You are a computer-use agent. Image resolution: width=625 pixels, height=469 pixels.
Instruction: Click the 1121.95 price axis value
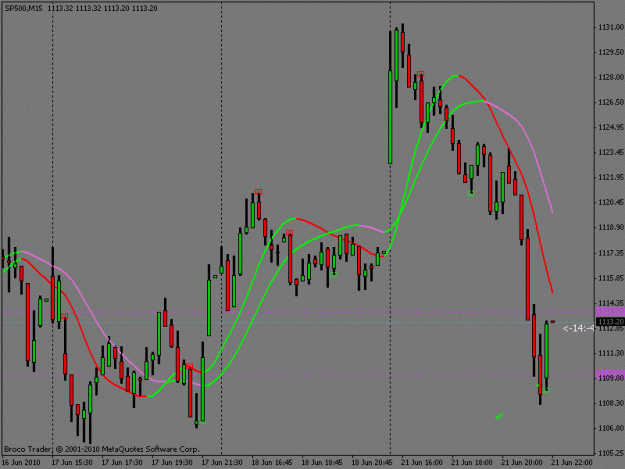coord(610,177)
